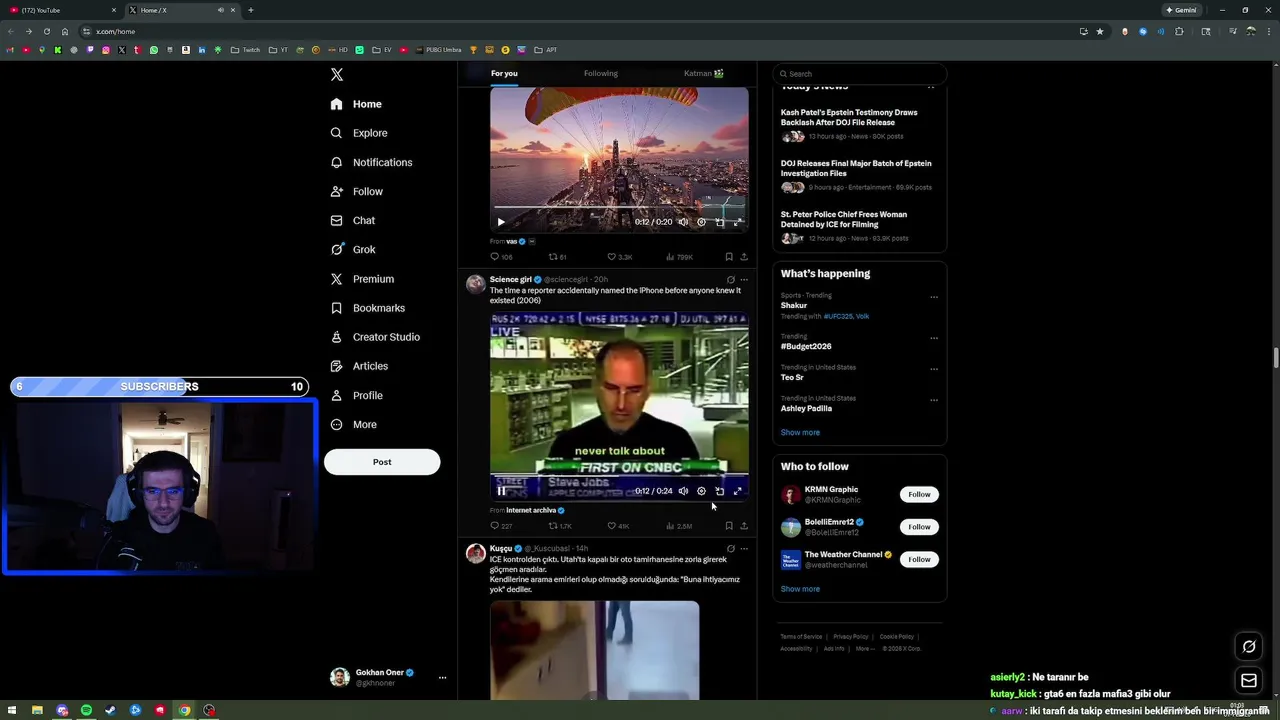Open settings gear on Steve Jobs video
The image size is (1280, 720).
pos(701,491)
